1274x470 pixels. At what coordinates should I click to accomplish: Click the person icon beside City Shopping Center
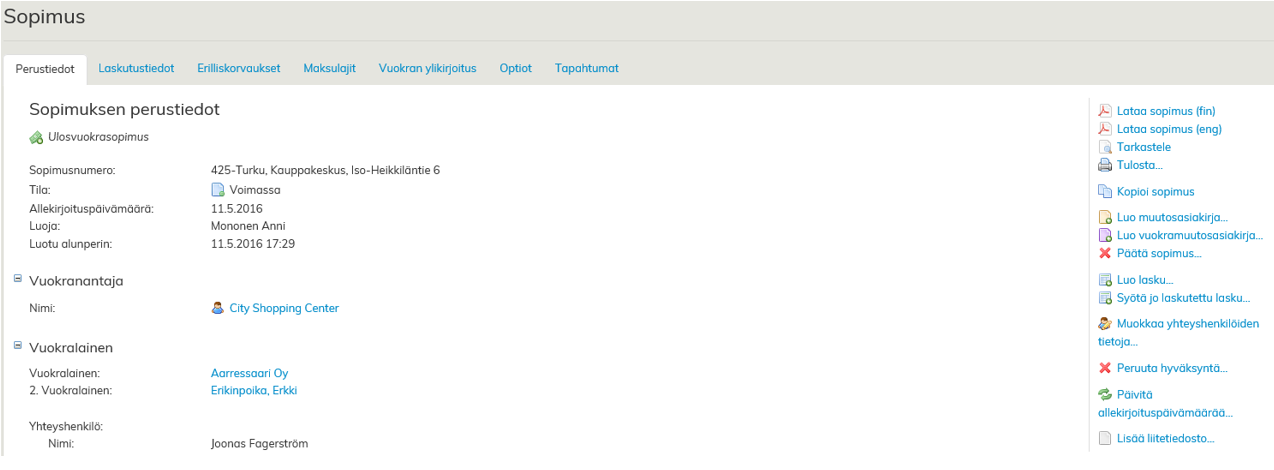point(218,308)
